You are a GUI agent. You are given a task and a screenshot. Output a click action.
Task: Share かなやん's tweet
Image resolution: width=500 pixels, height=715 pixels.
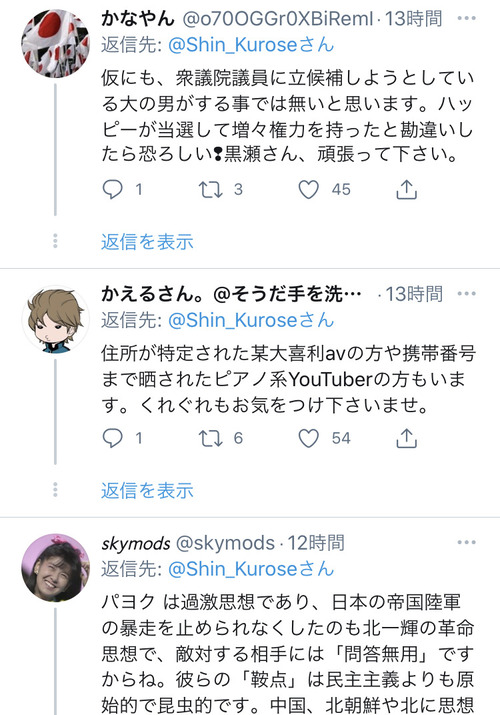(x=407, y=189)
